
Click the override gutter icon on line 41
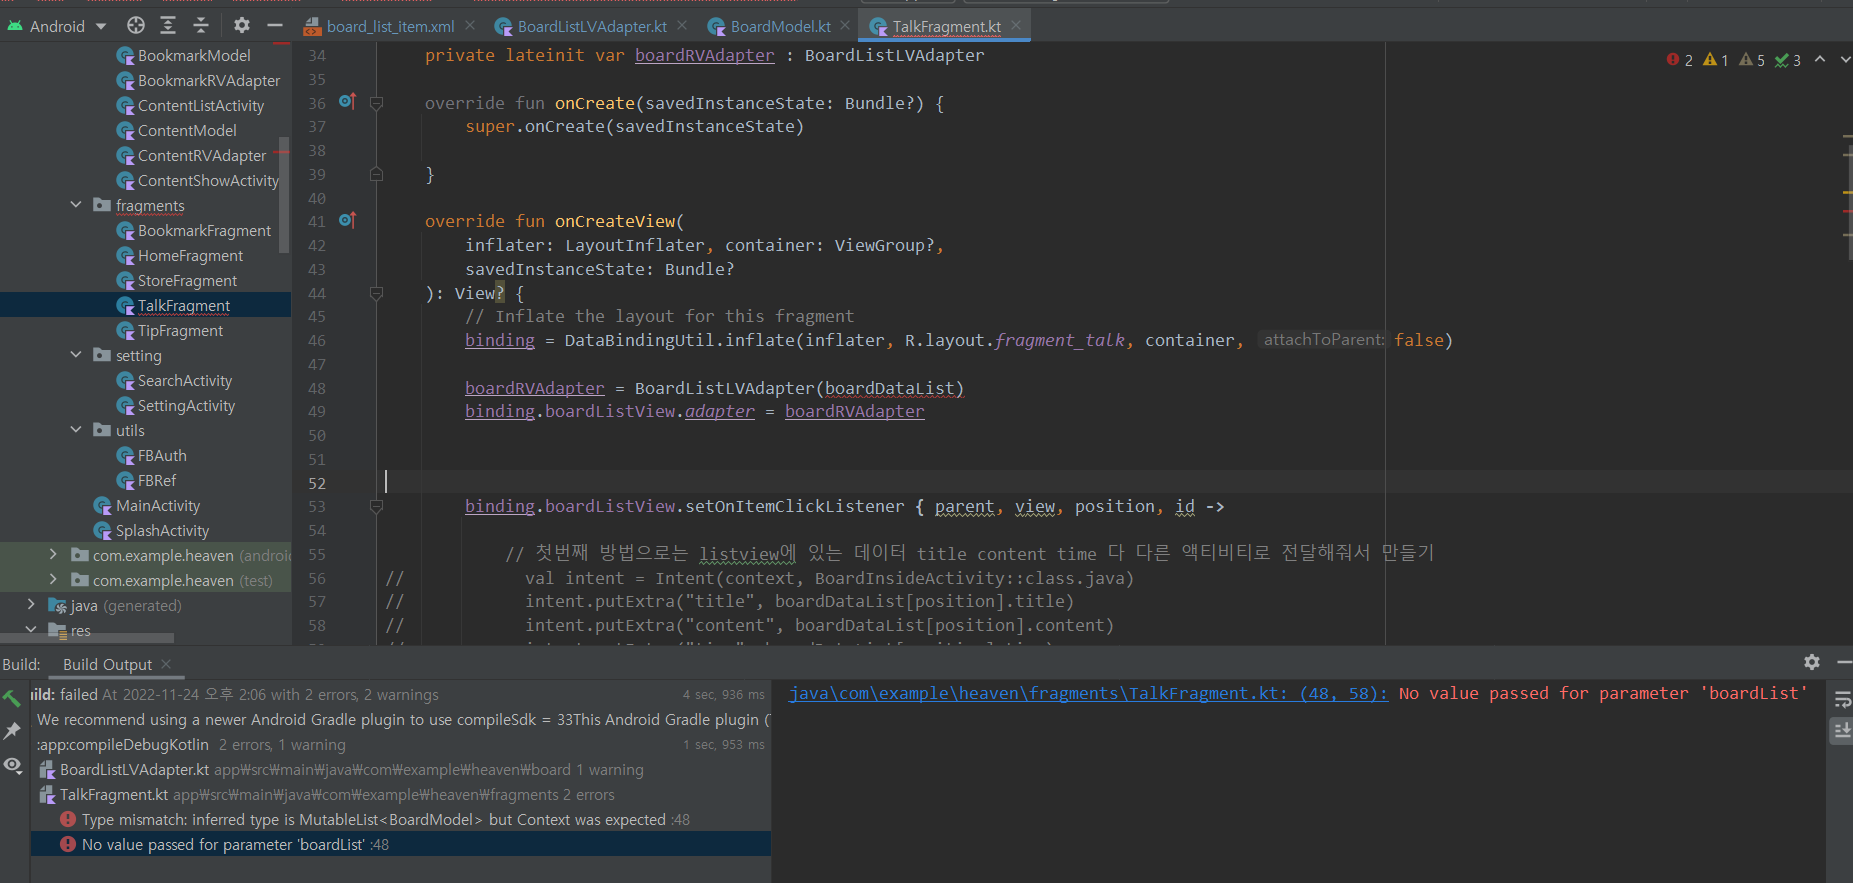coord(347,219)
